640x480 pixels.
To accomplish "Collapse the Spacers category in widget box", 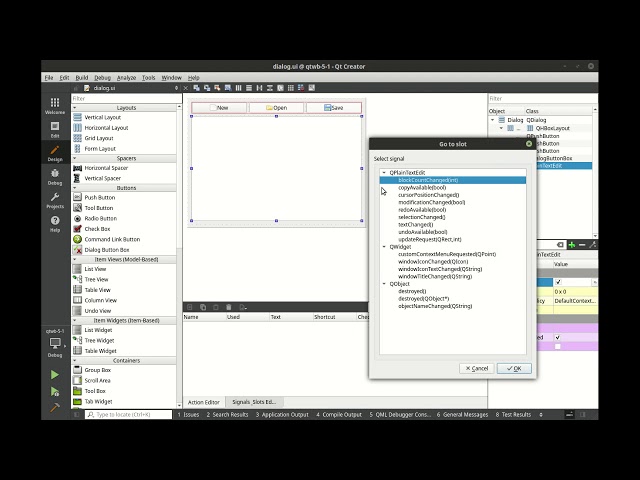I will pos(75,158).
